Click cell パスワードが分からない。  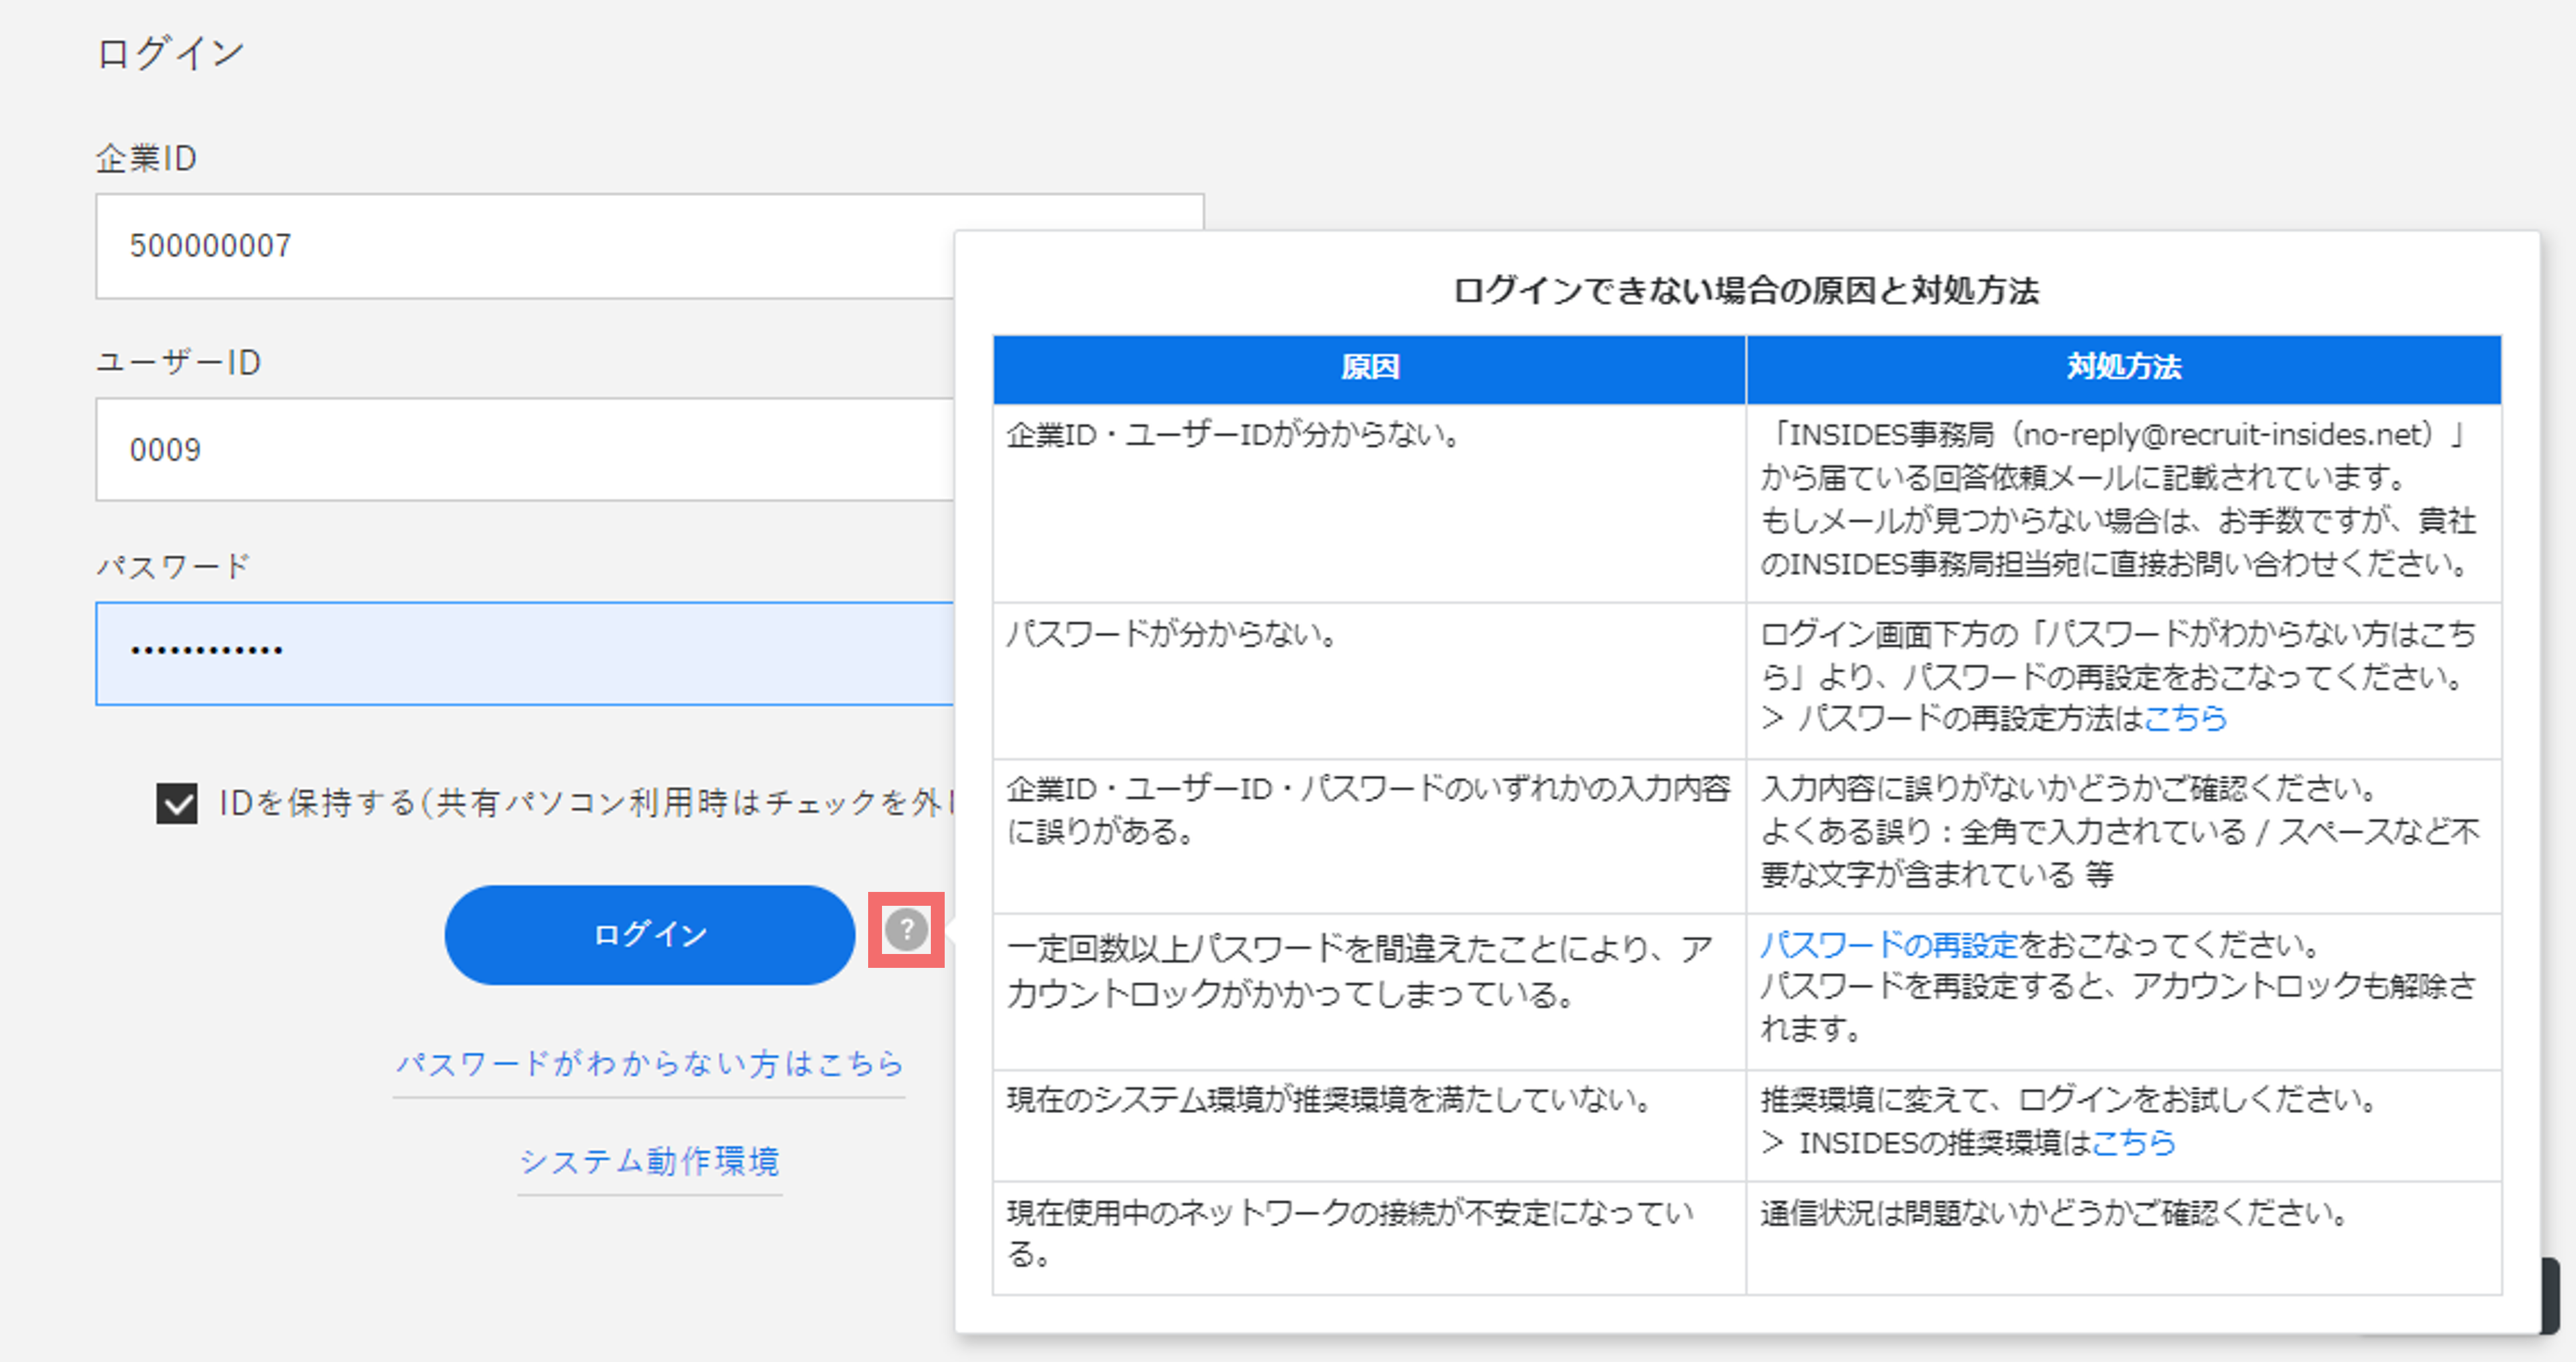pos(1369,680)
